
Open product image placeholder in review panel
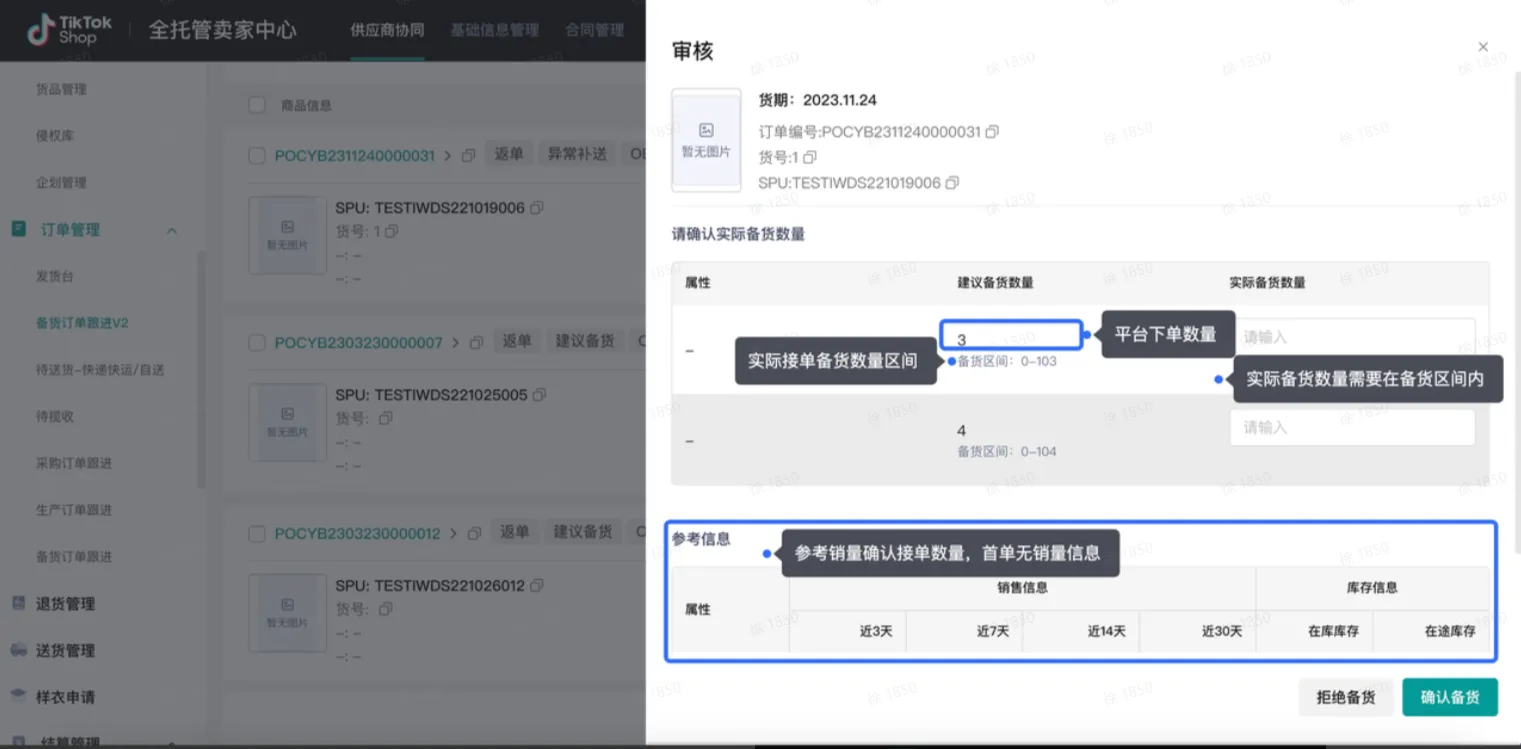[x=706, y=139]
